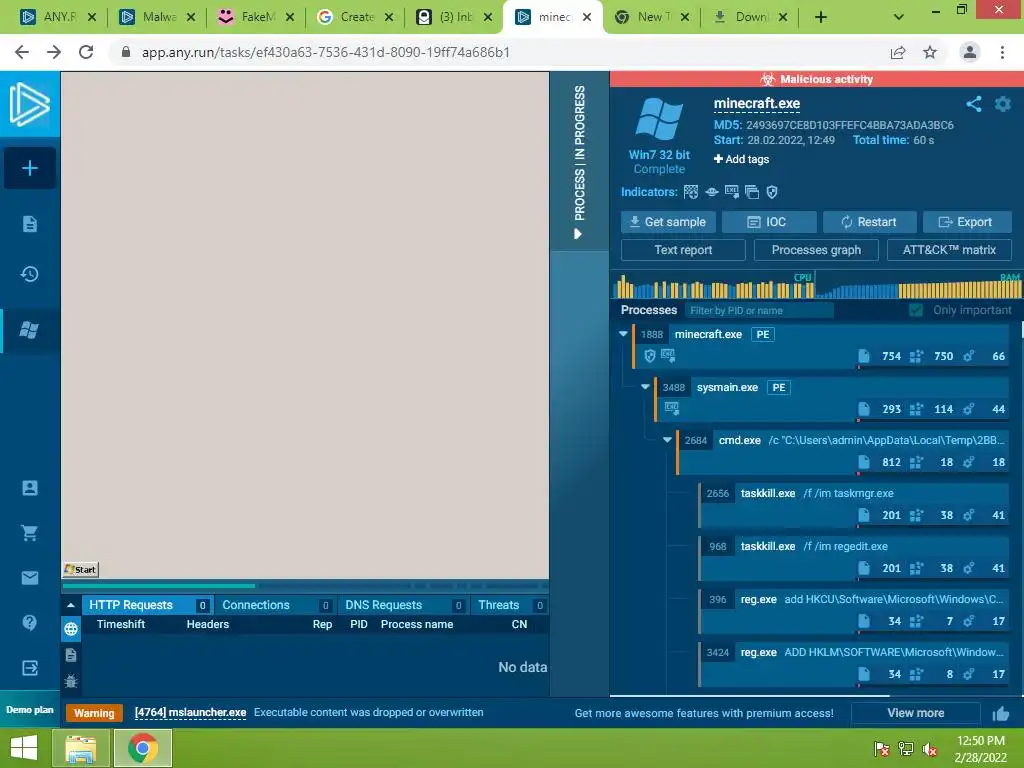Viewport: 1024px width, 768px height.
Task: Click the Export button
Action: click(967, 222)
